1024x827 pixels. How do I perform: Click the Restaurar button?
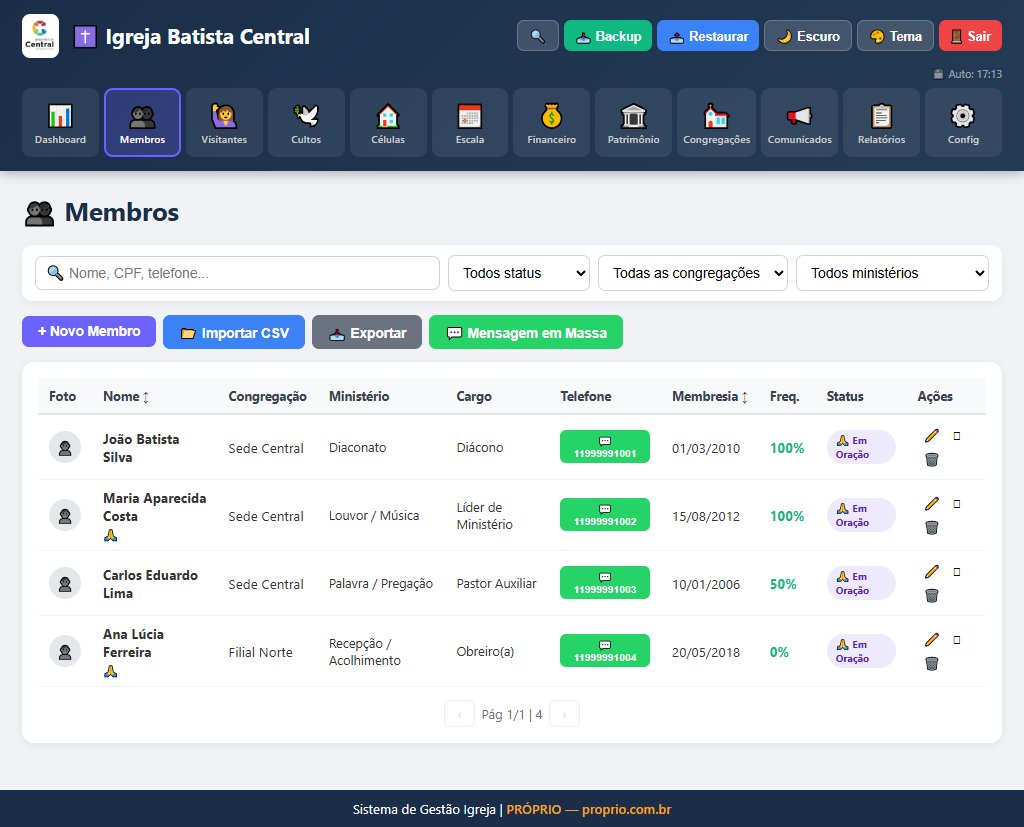(708, 36)
